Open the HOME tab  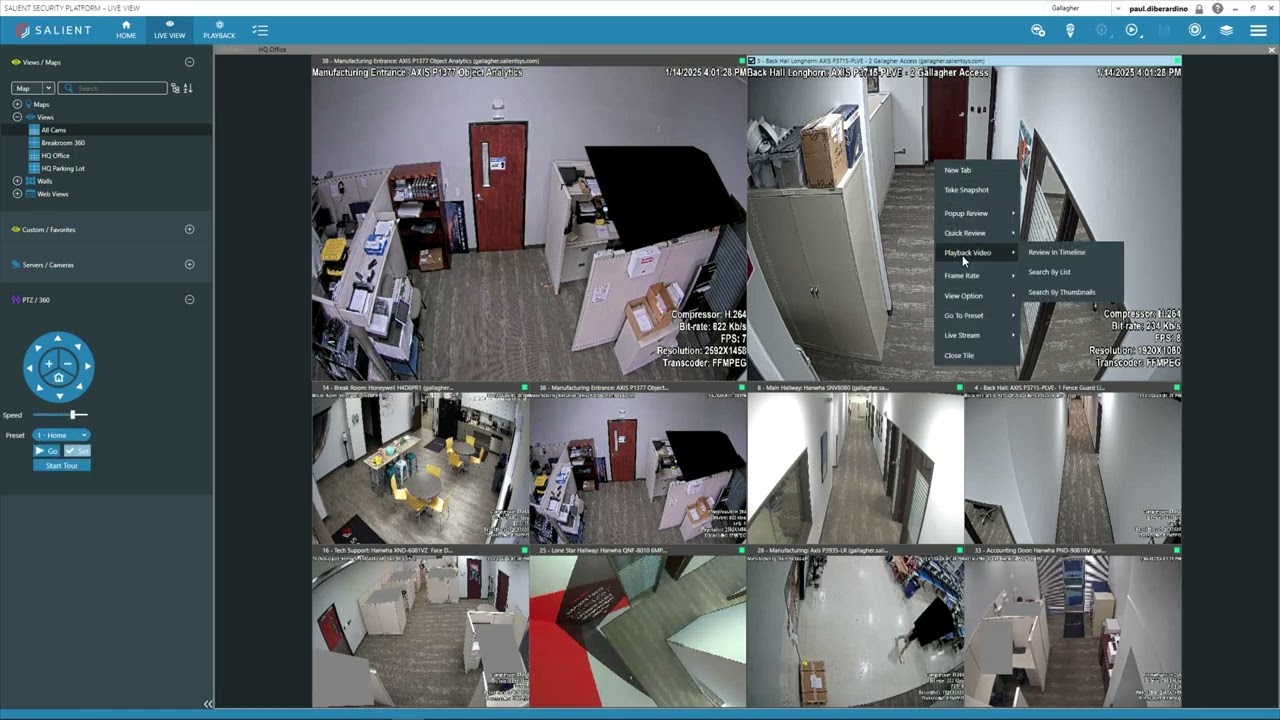click(125, 30)
